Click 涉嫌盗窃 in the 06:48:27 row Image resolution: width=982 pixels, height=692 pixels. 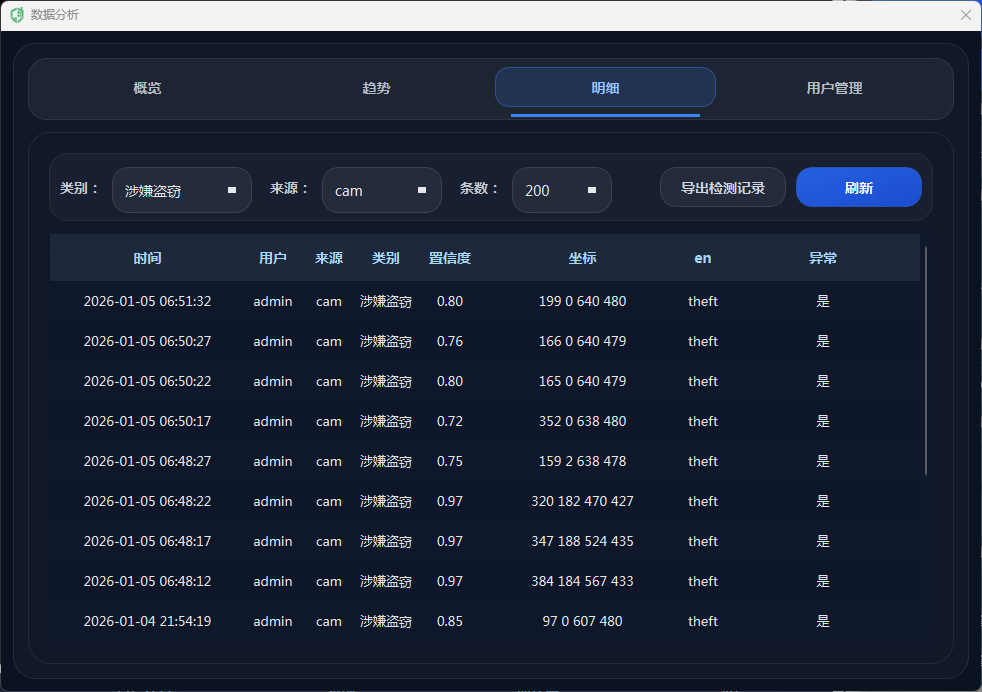[x=386, y=462]
